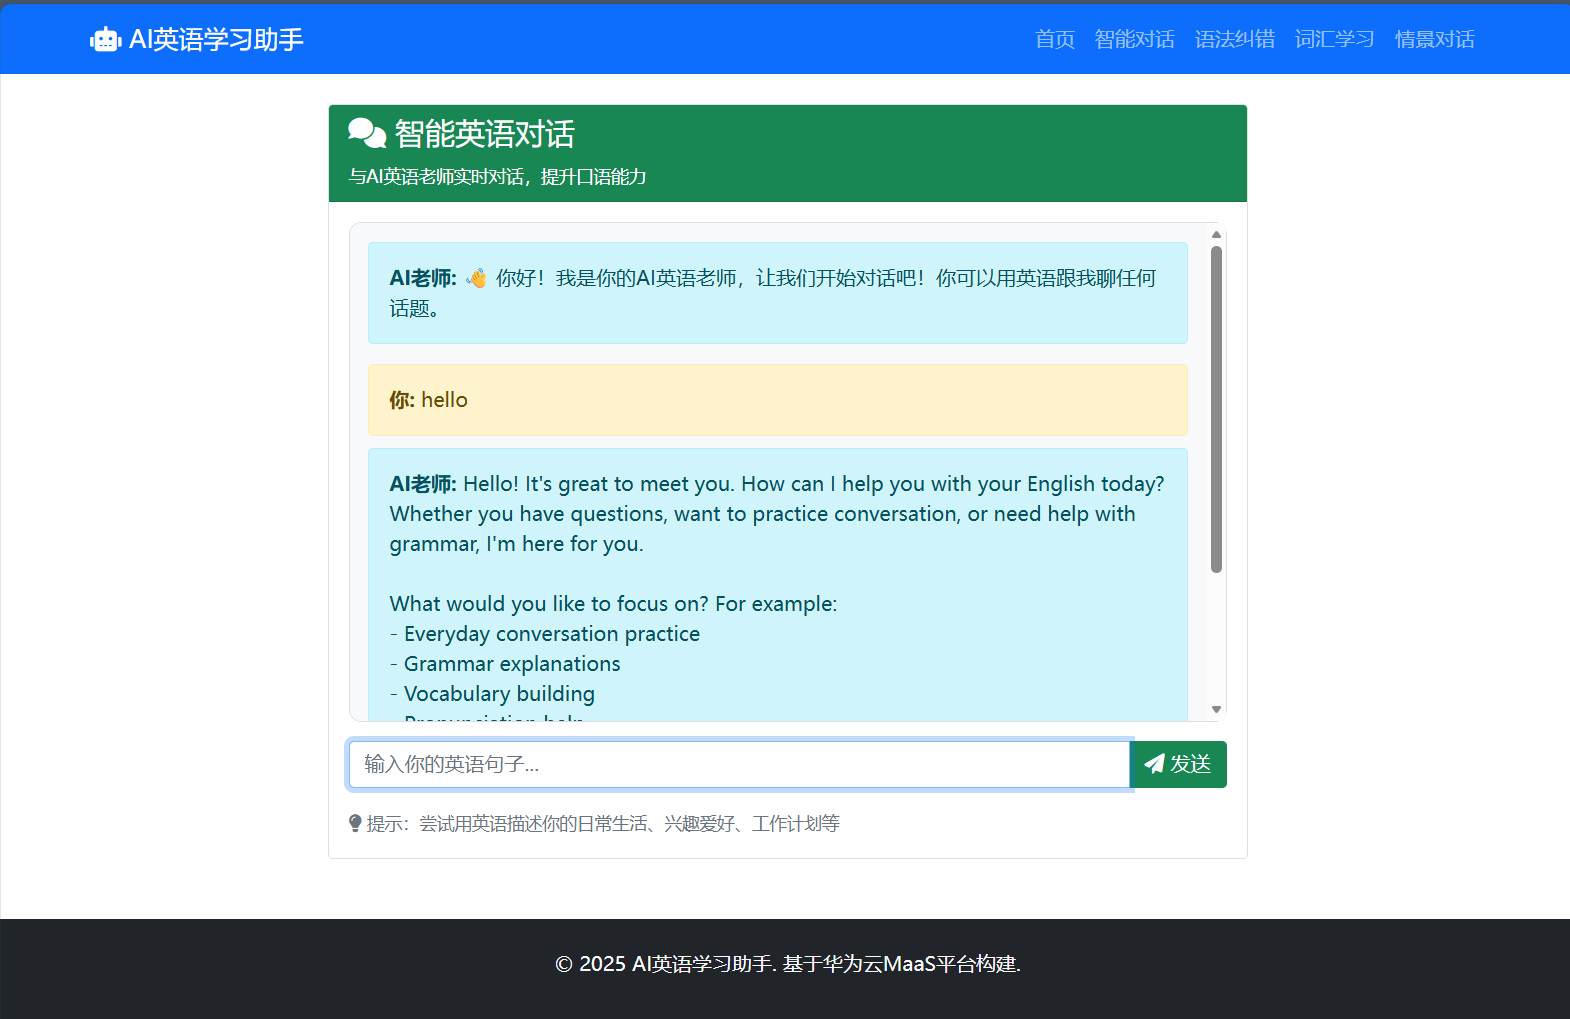The width and height of the screenshot is (1570, 1019).
Task: Click the lightbulb hint icon
Action: (355, 824)
